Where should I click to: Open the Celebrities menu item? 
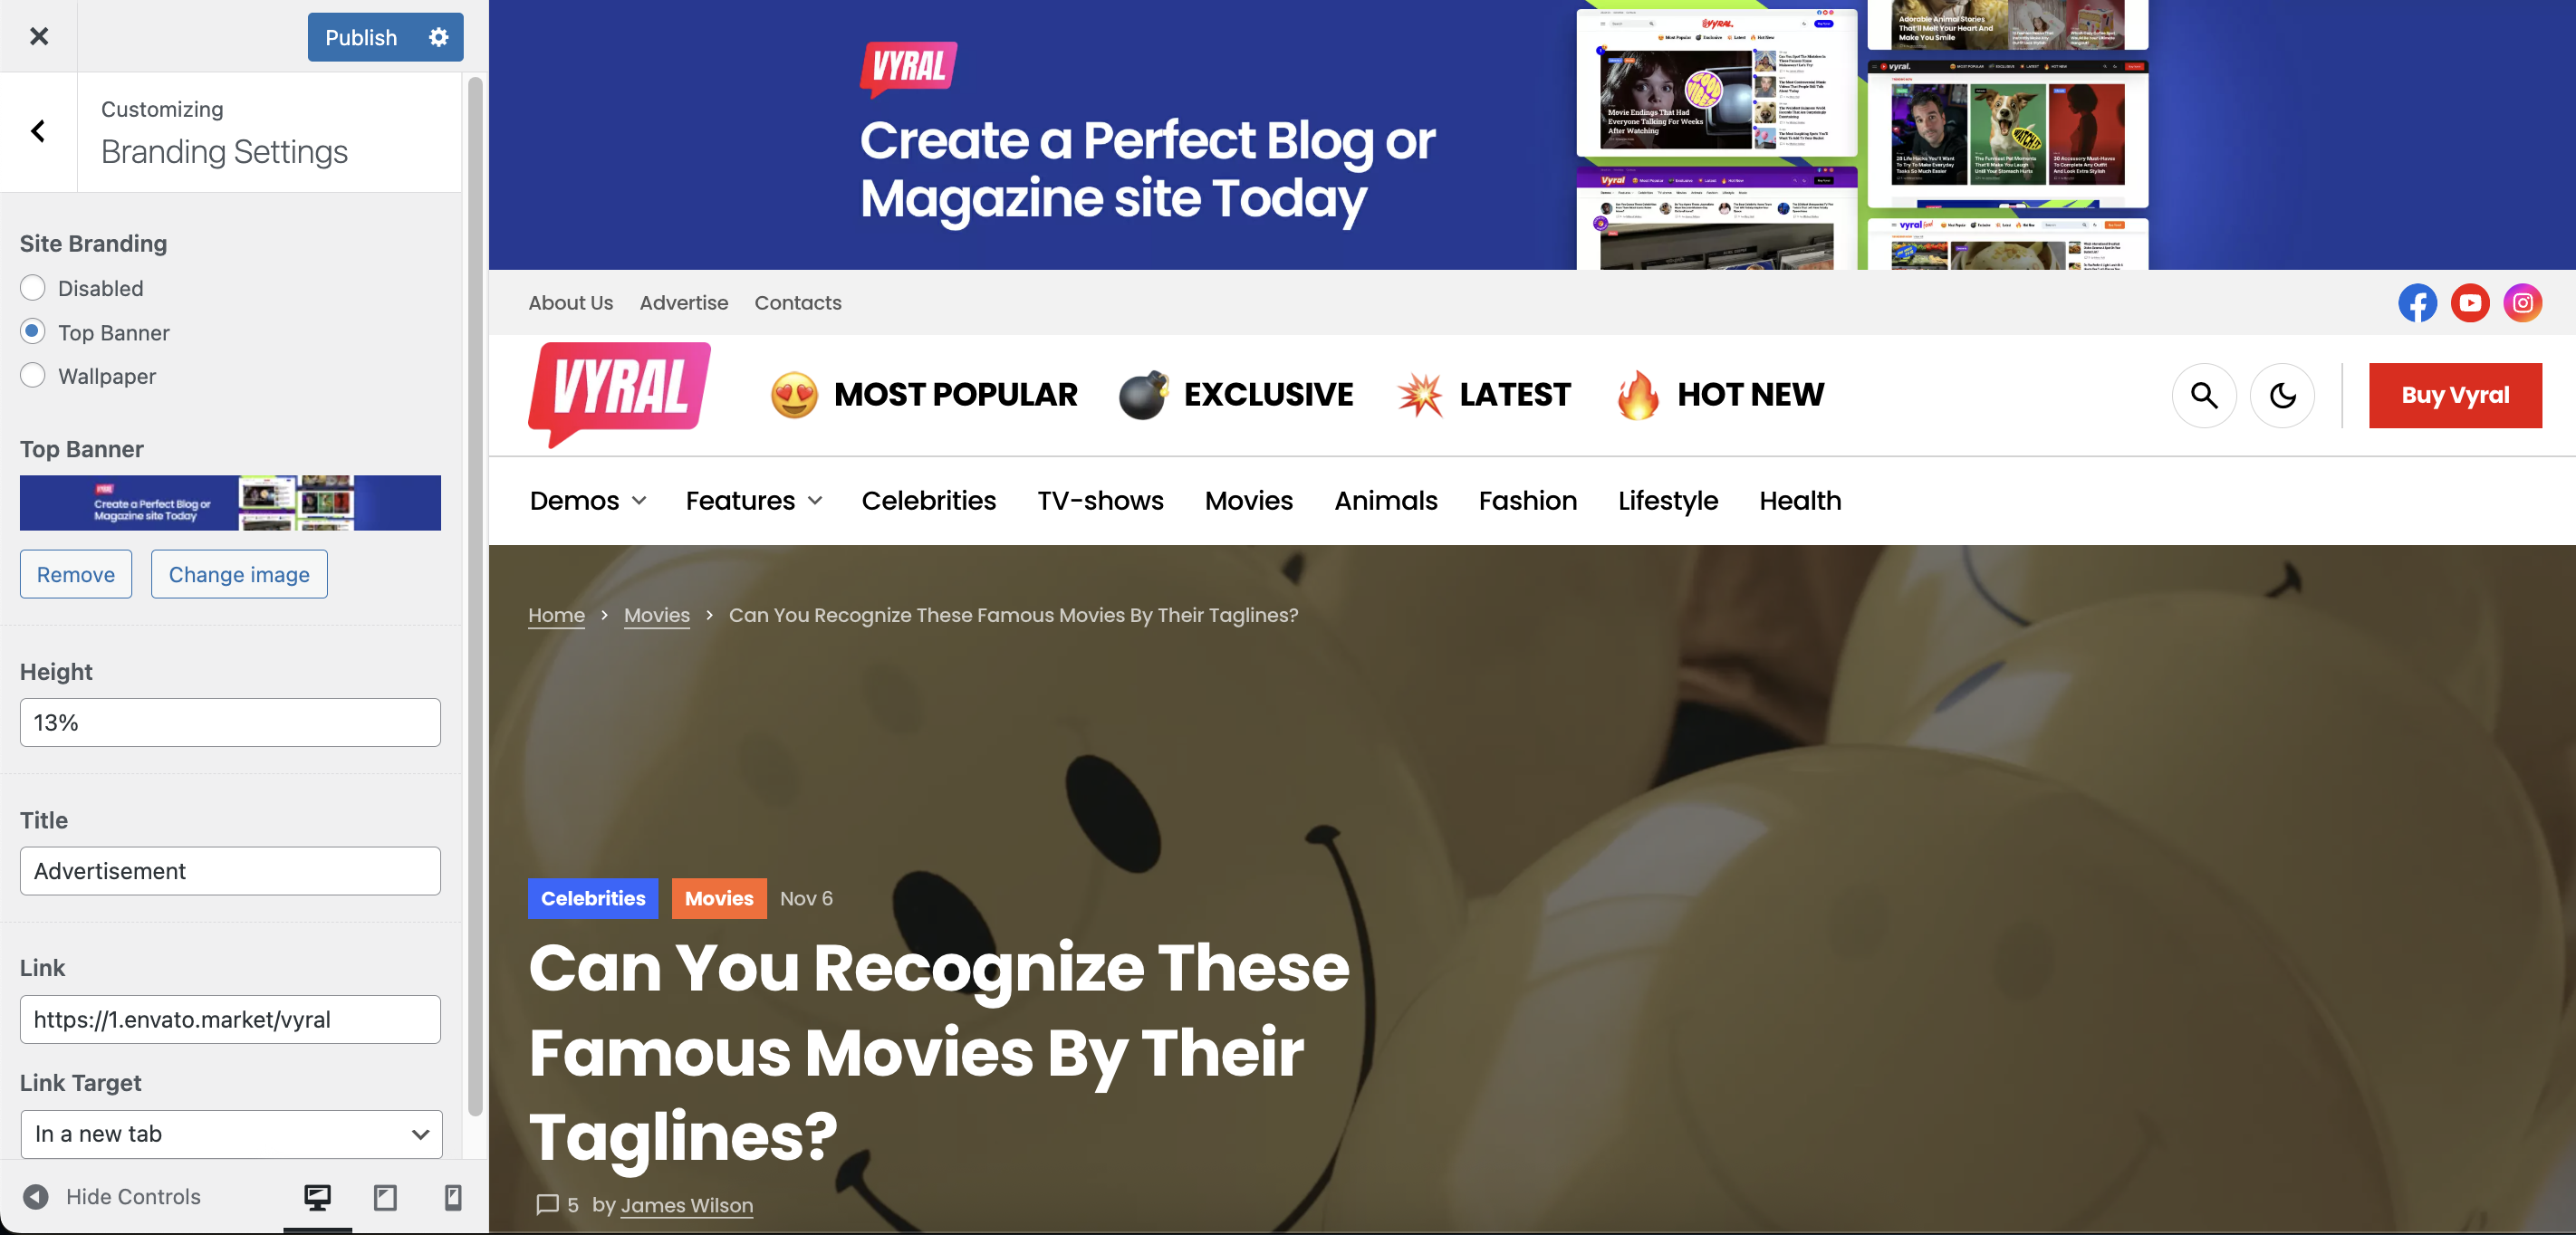[x=928, y=500]
